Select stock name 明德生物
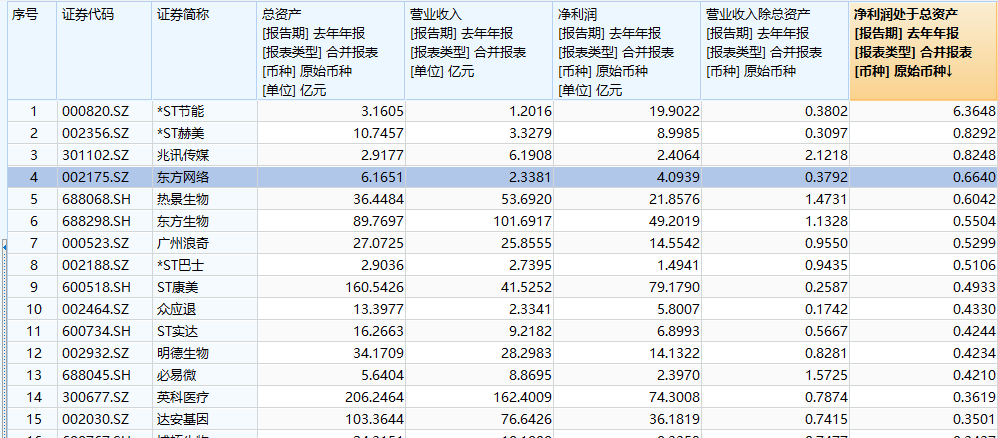 pyautogui.click(x=183, y=353)
